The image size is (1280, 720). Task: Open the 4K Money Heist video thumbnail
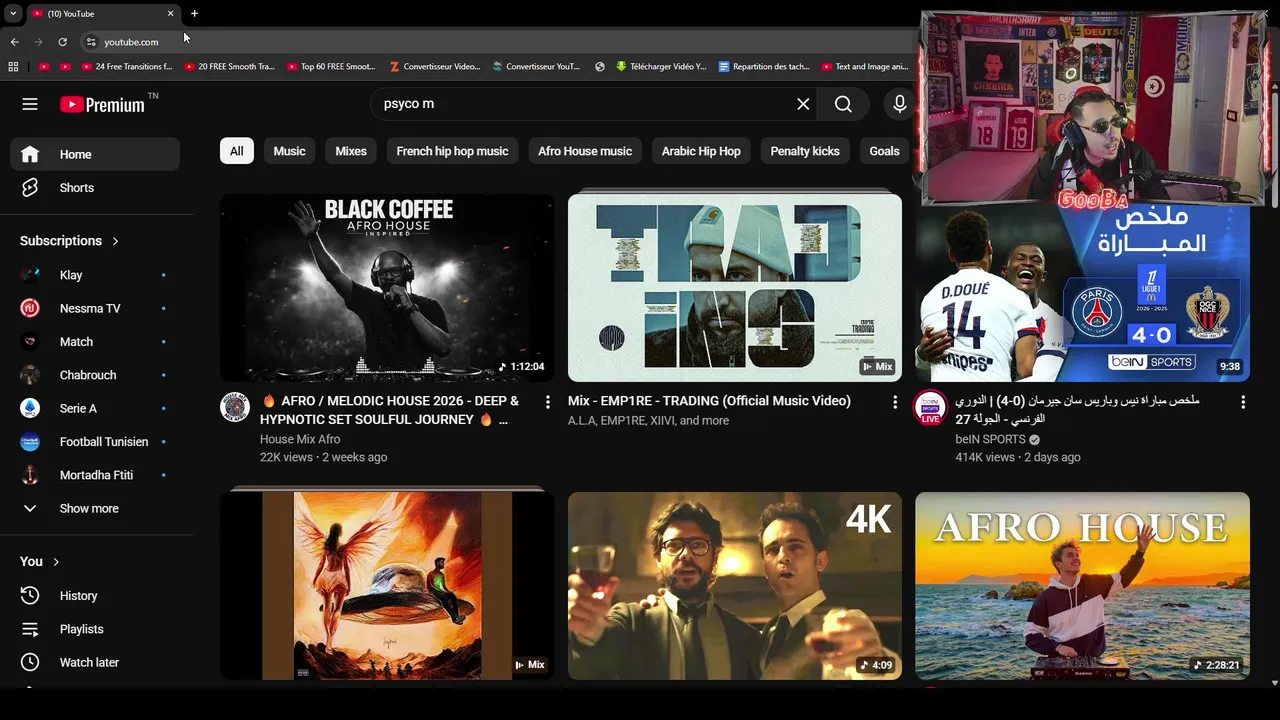point(735,586)
